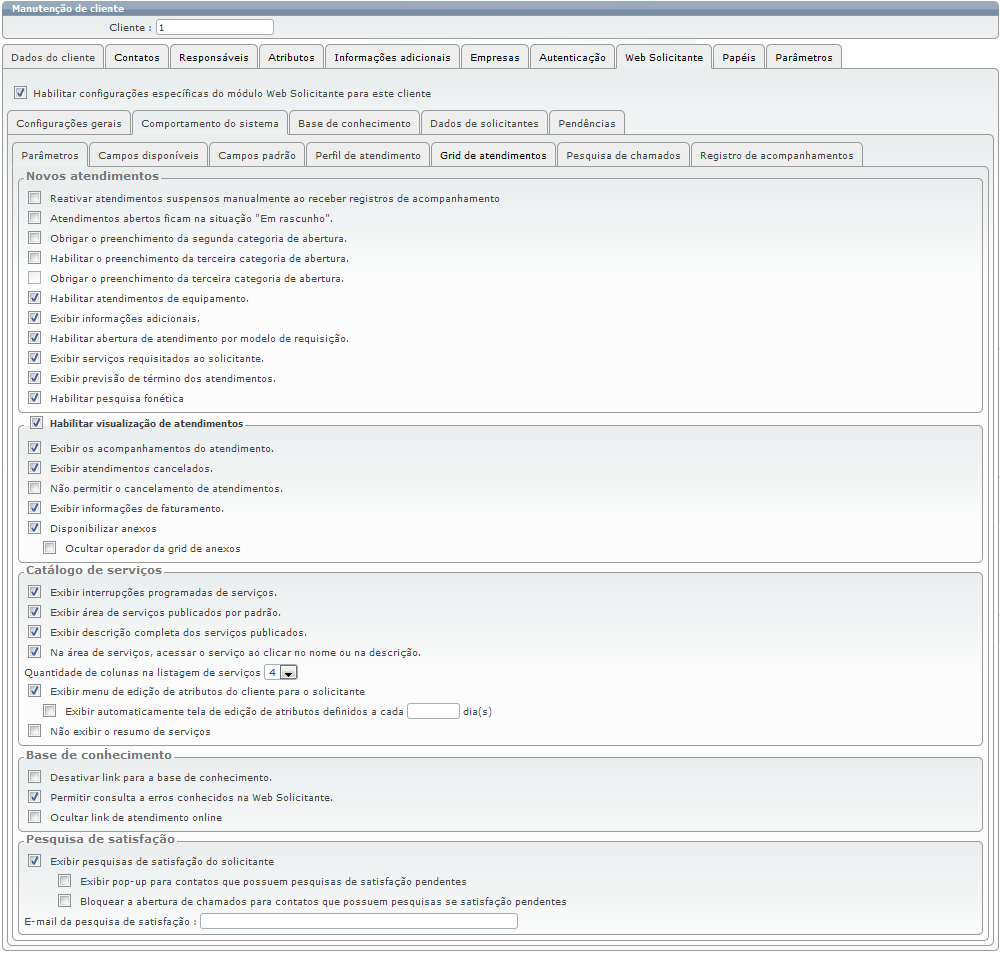Toggle Habilitar configurações específicas do módulo checkbox
This screenshot has height=955, width=1000.
20,93
